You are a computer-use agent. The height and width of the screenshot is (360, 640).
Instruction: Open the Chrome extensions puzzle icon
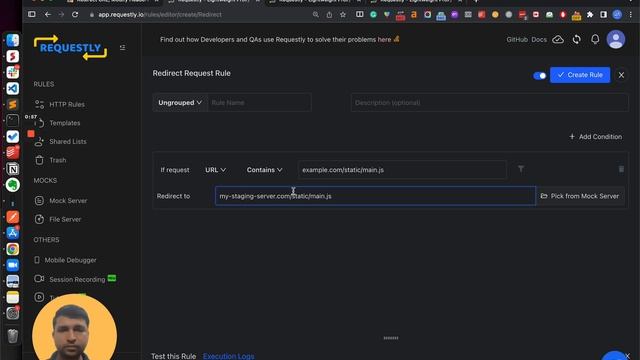point(590,15)
